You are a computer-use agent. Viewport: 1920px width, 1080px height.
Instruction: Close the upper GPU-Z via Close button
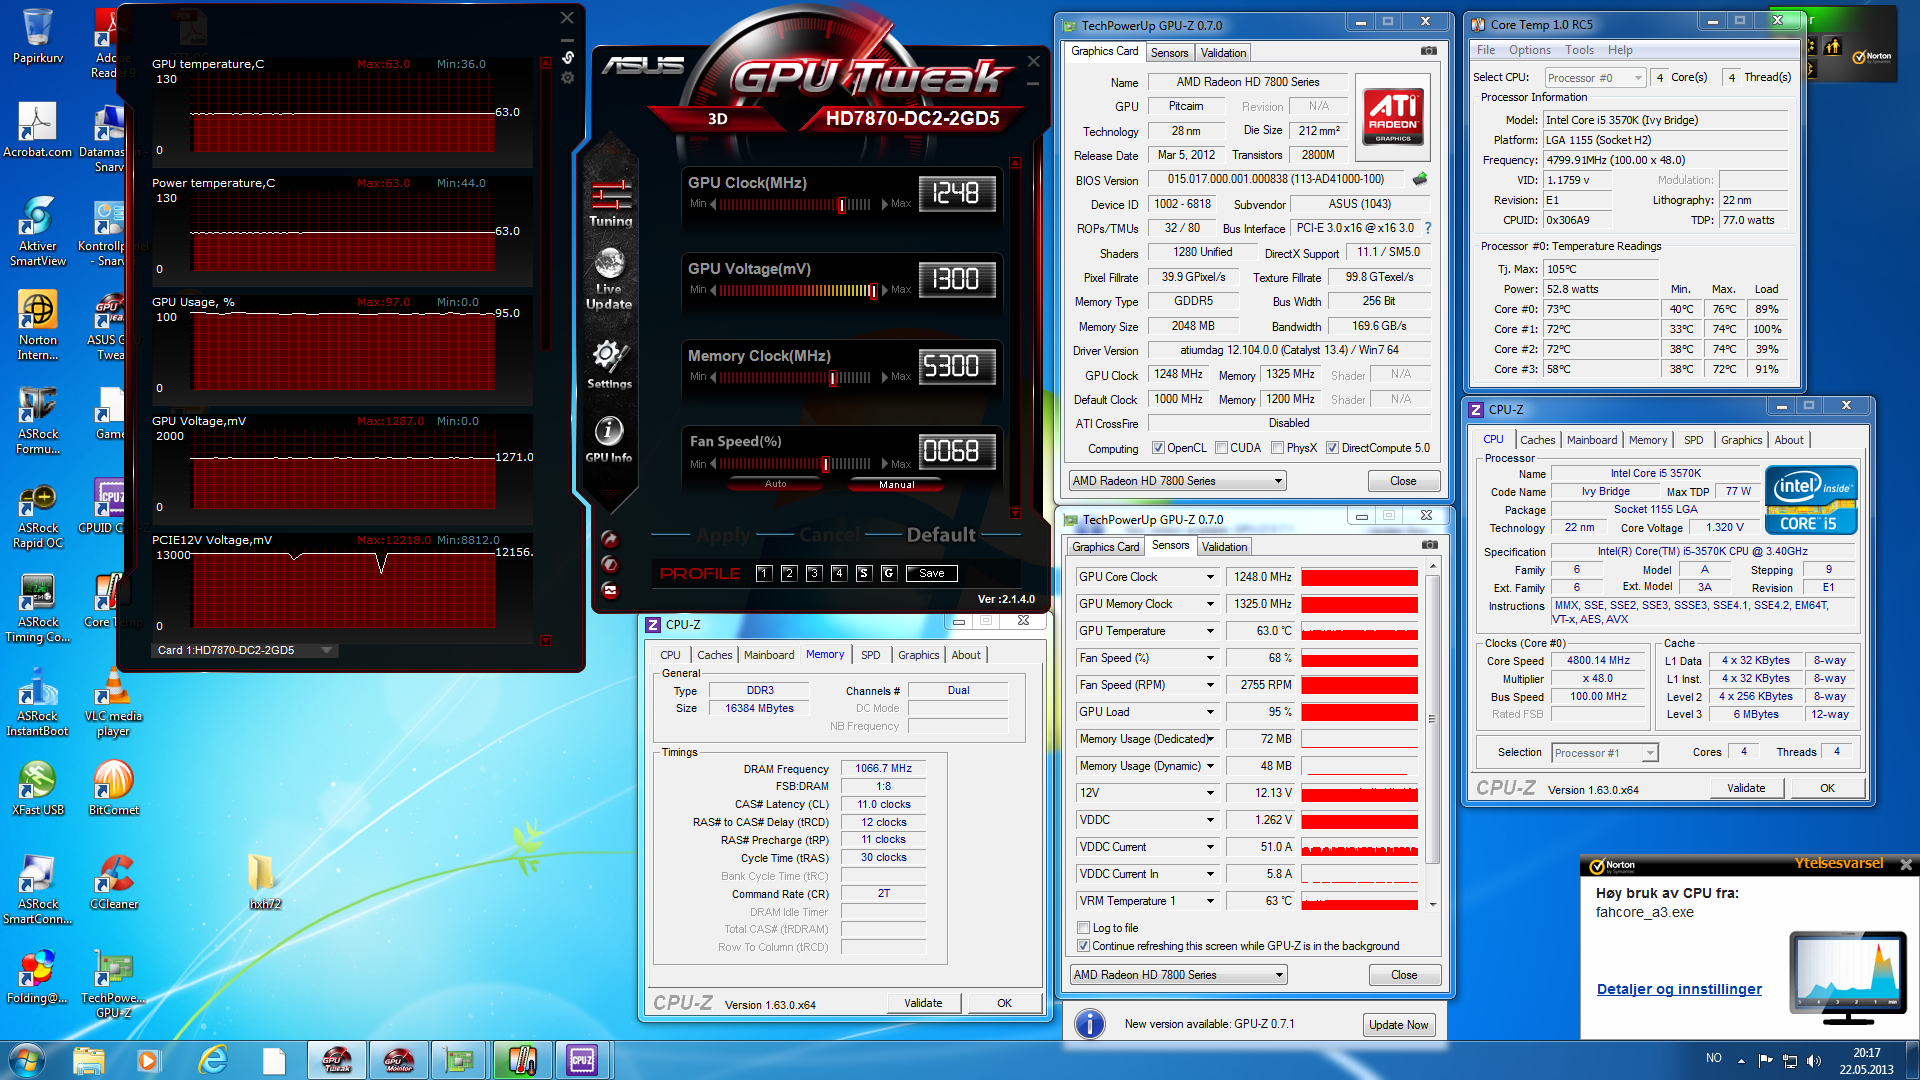point(1403,481)
